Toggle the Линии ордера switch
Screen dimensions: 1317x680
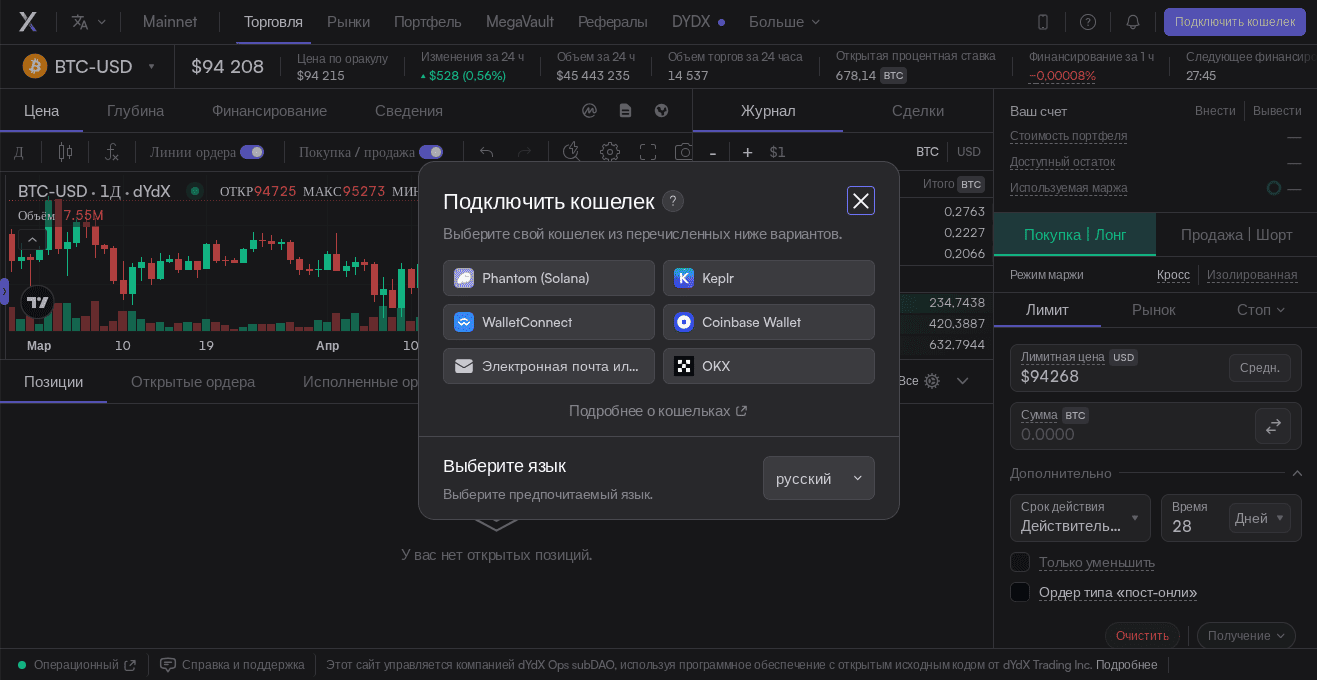252,152
